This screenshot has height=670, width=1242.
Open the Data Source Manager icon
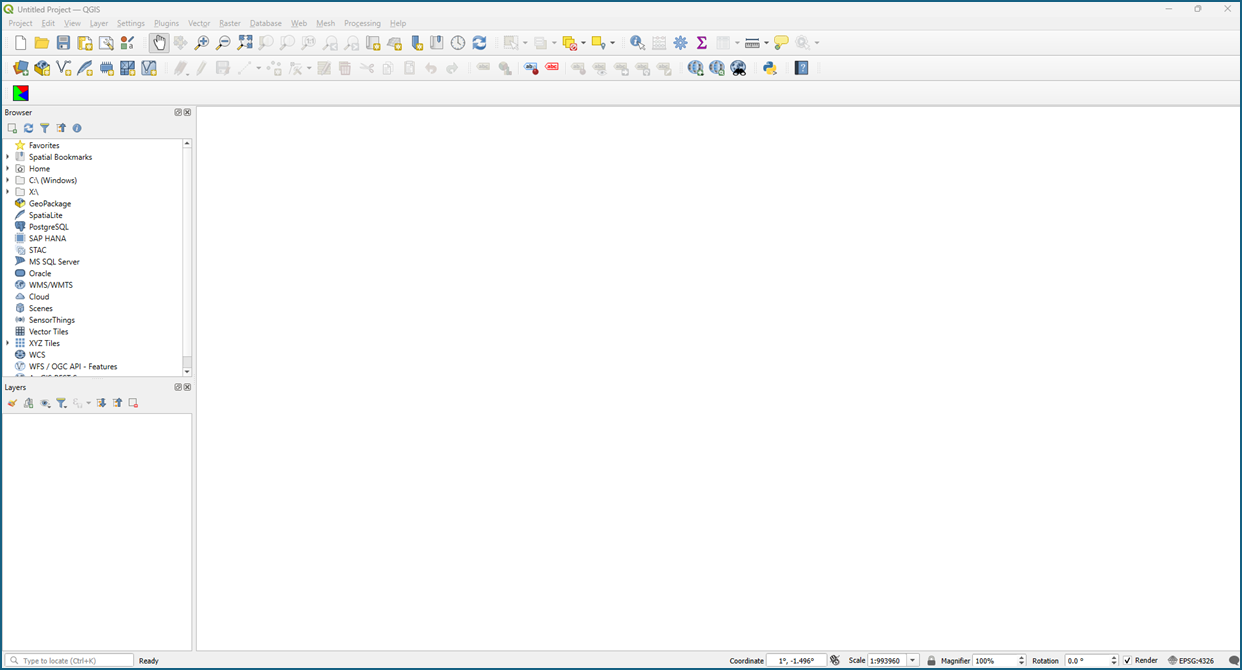click(20, 68)
